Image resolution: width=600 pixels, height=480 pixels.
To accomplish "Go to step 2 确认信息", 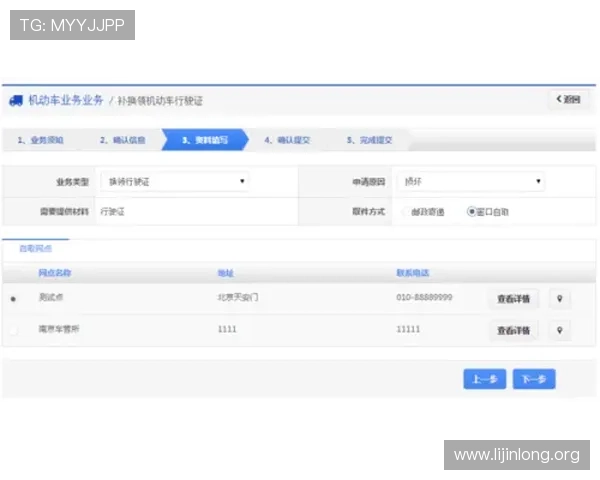I will pos(122,140).
